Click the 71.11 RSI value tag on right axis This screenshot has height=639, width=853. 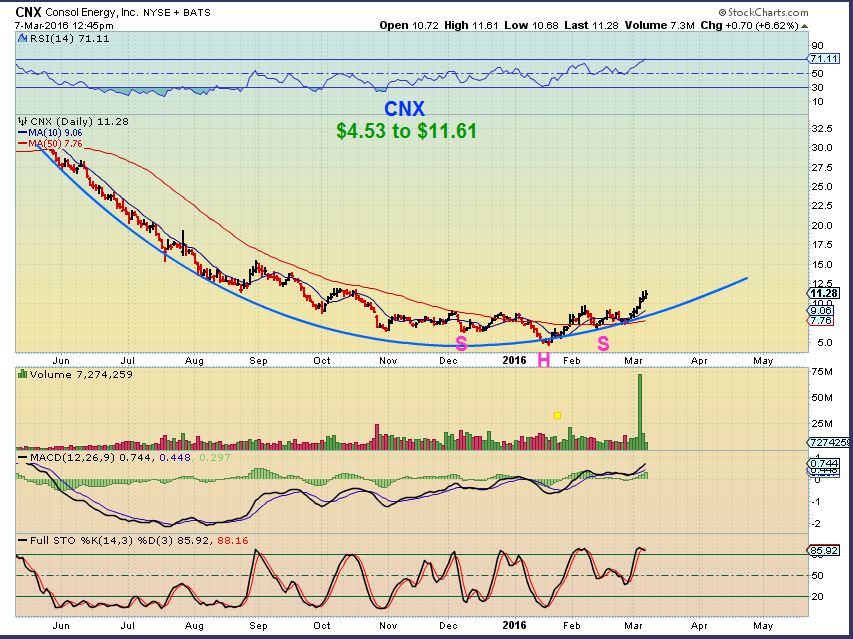(824, 59)
